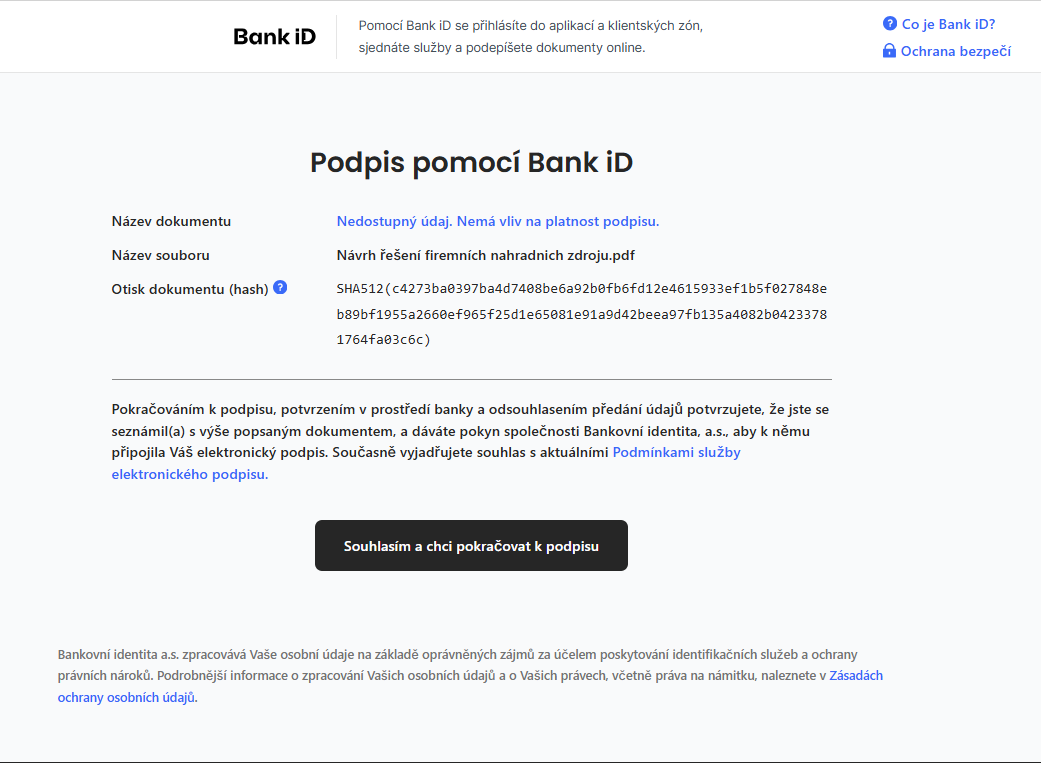Image resolution: width=1041 pixels, height=763 pixels.
Task: Click the SHA512 hash value text
Action: click(x=582, y=314)
